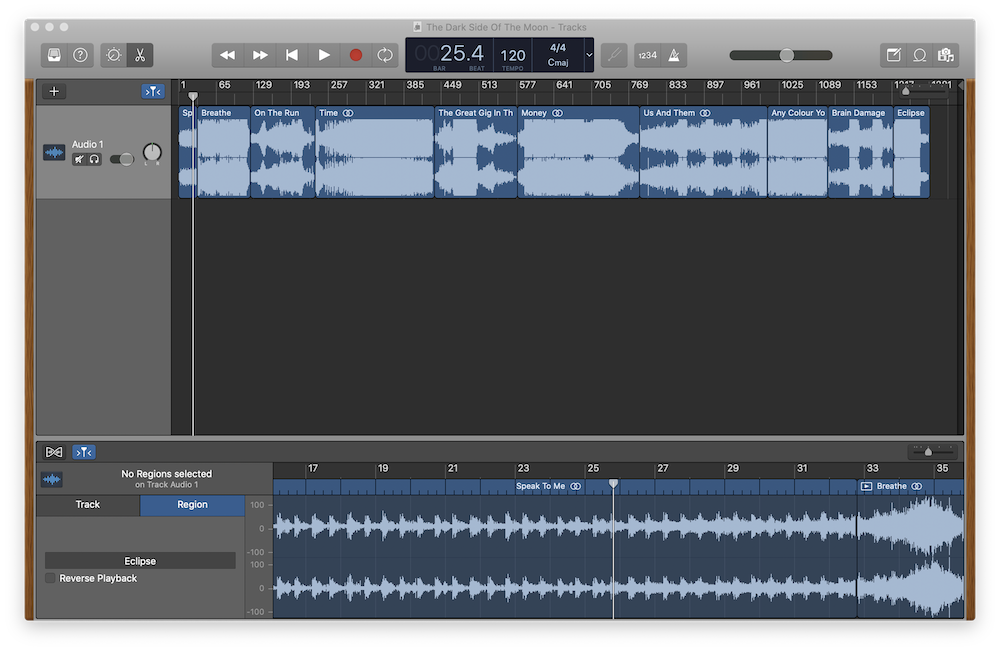Select the Eclipse region in tracks area
1000x651 pixels.
[911, 152]
